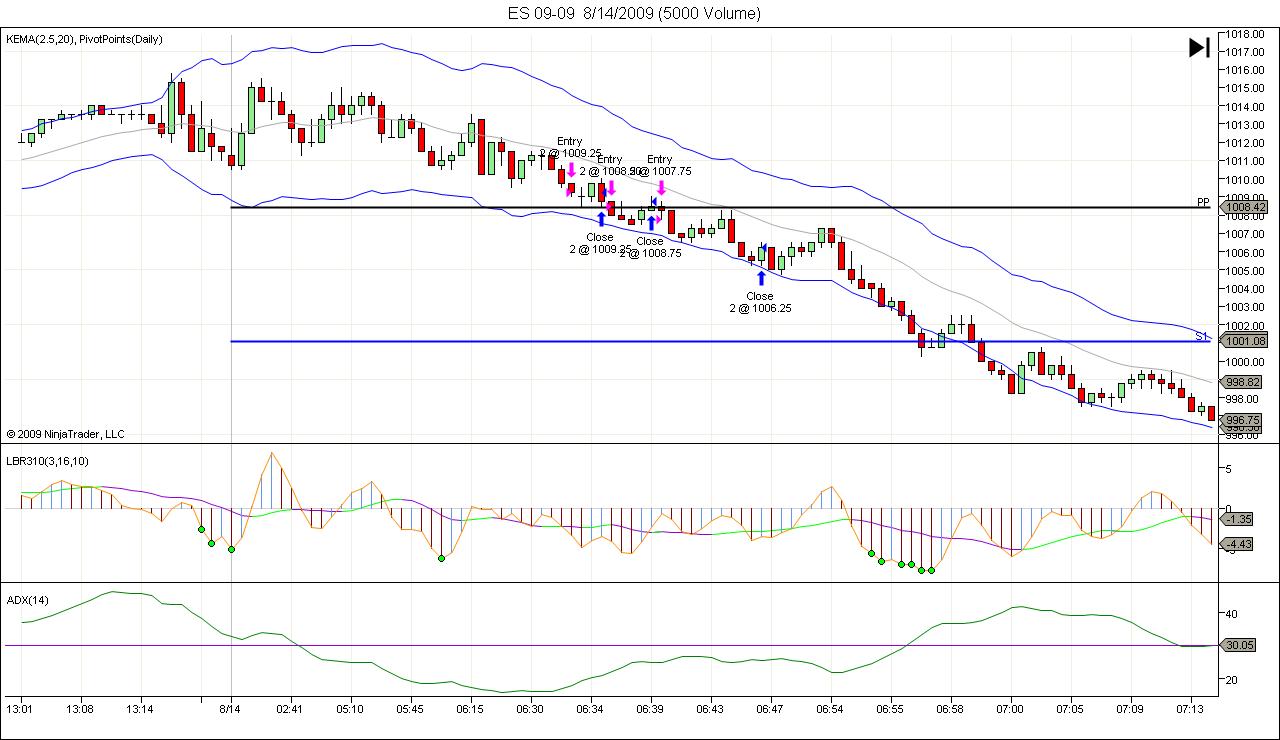Click the 1015.00 price axis label
Image resolution: width=1280 pixels, height=740 pixels.
click(1245, 88)
